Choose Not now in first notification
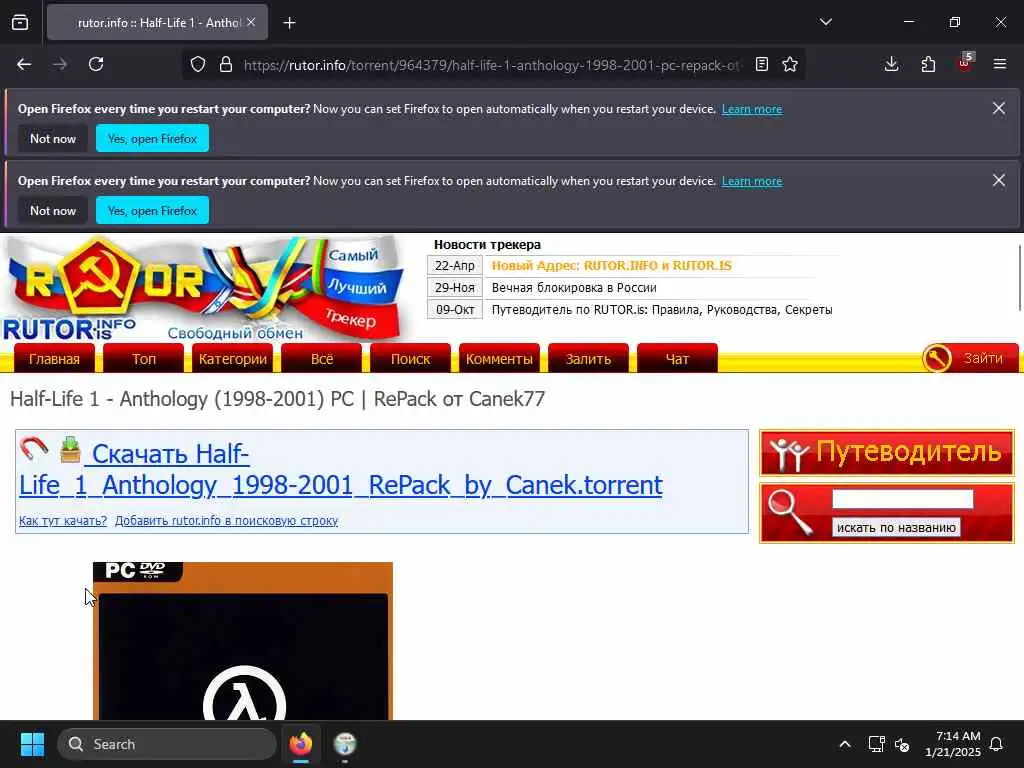 [53, 138]
